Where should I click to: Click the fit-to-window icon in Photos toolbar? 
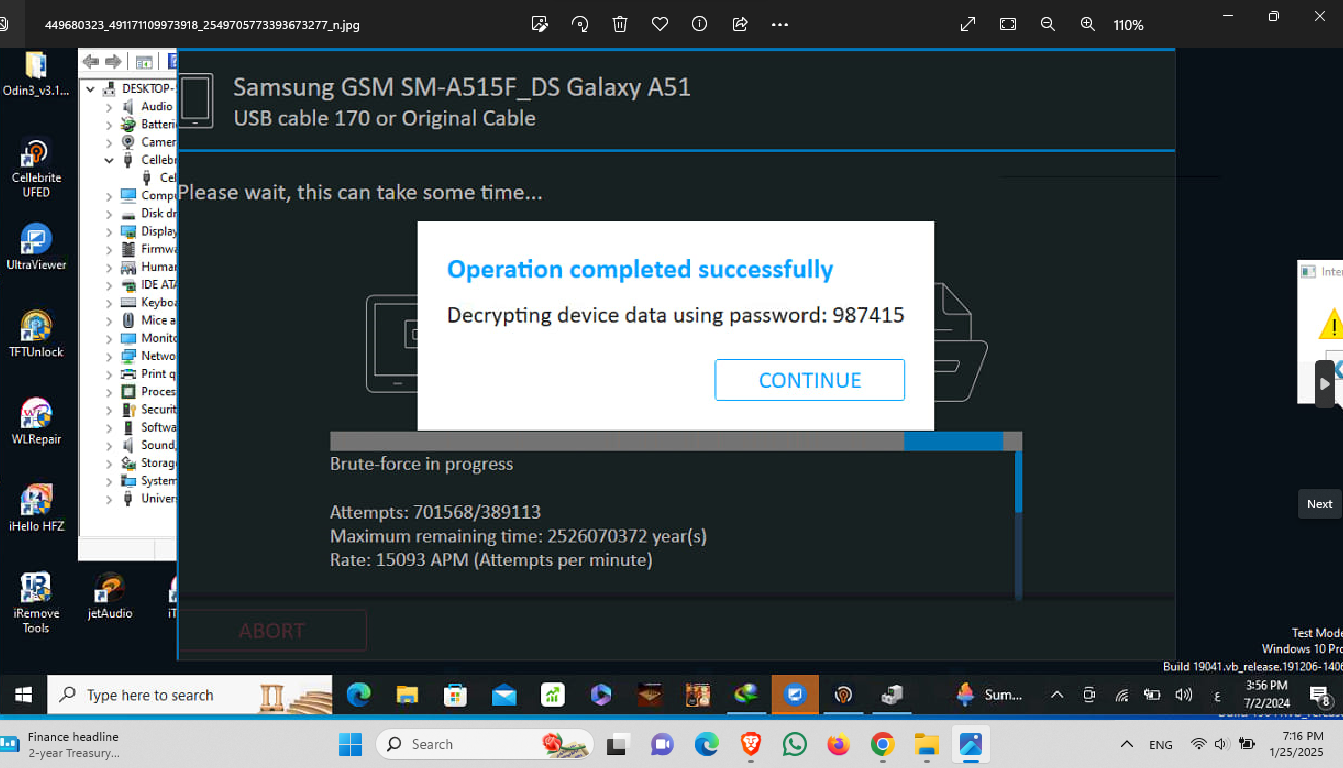tap(1008, 24)
